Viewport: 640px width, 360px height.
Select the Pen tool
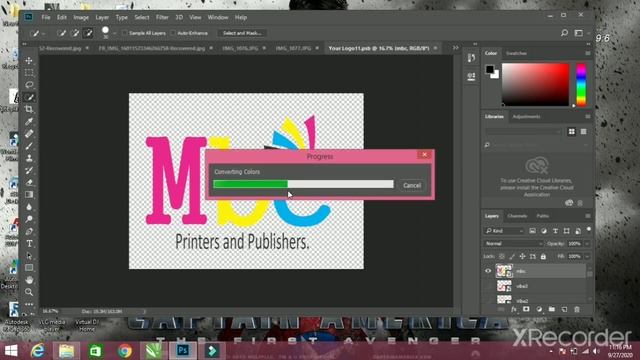point(29,231)
